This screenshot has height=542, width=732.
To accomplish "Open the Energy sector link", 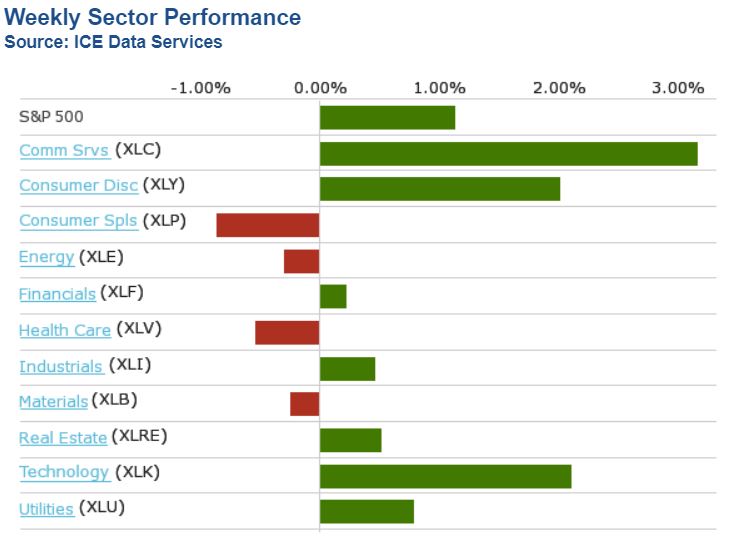I will [46, 257].
